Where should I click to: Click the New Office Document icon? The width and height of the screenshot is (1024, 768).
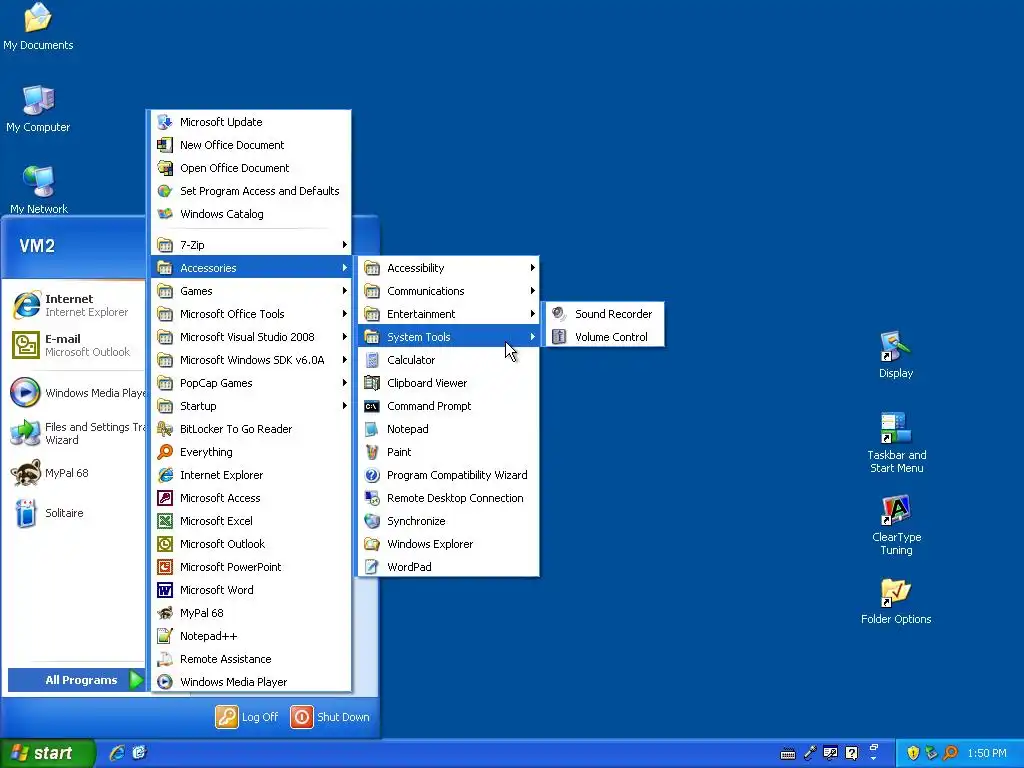pyautogui.click(x=165, y=145)
